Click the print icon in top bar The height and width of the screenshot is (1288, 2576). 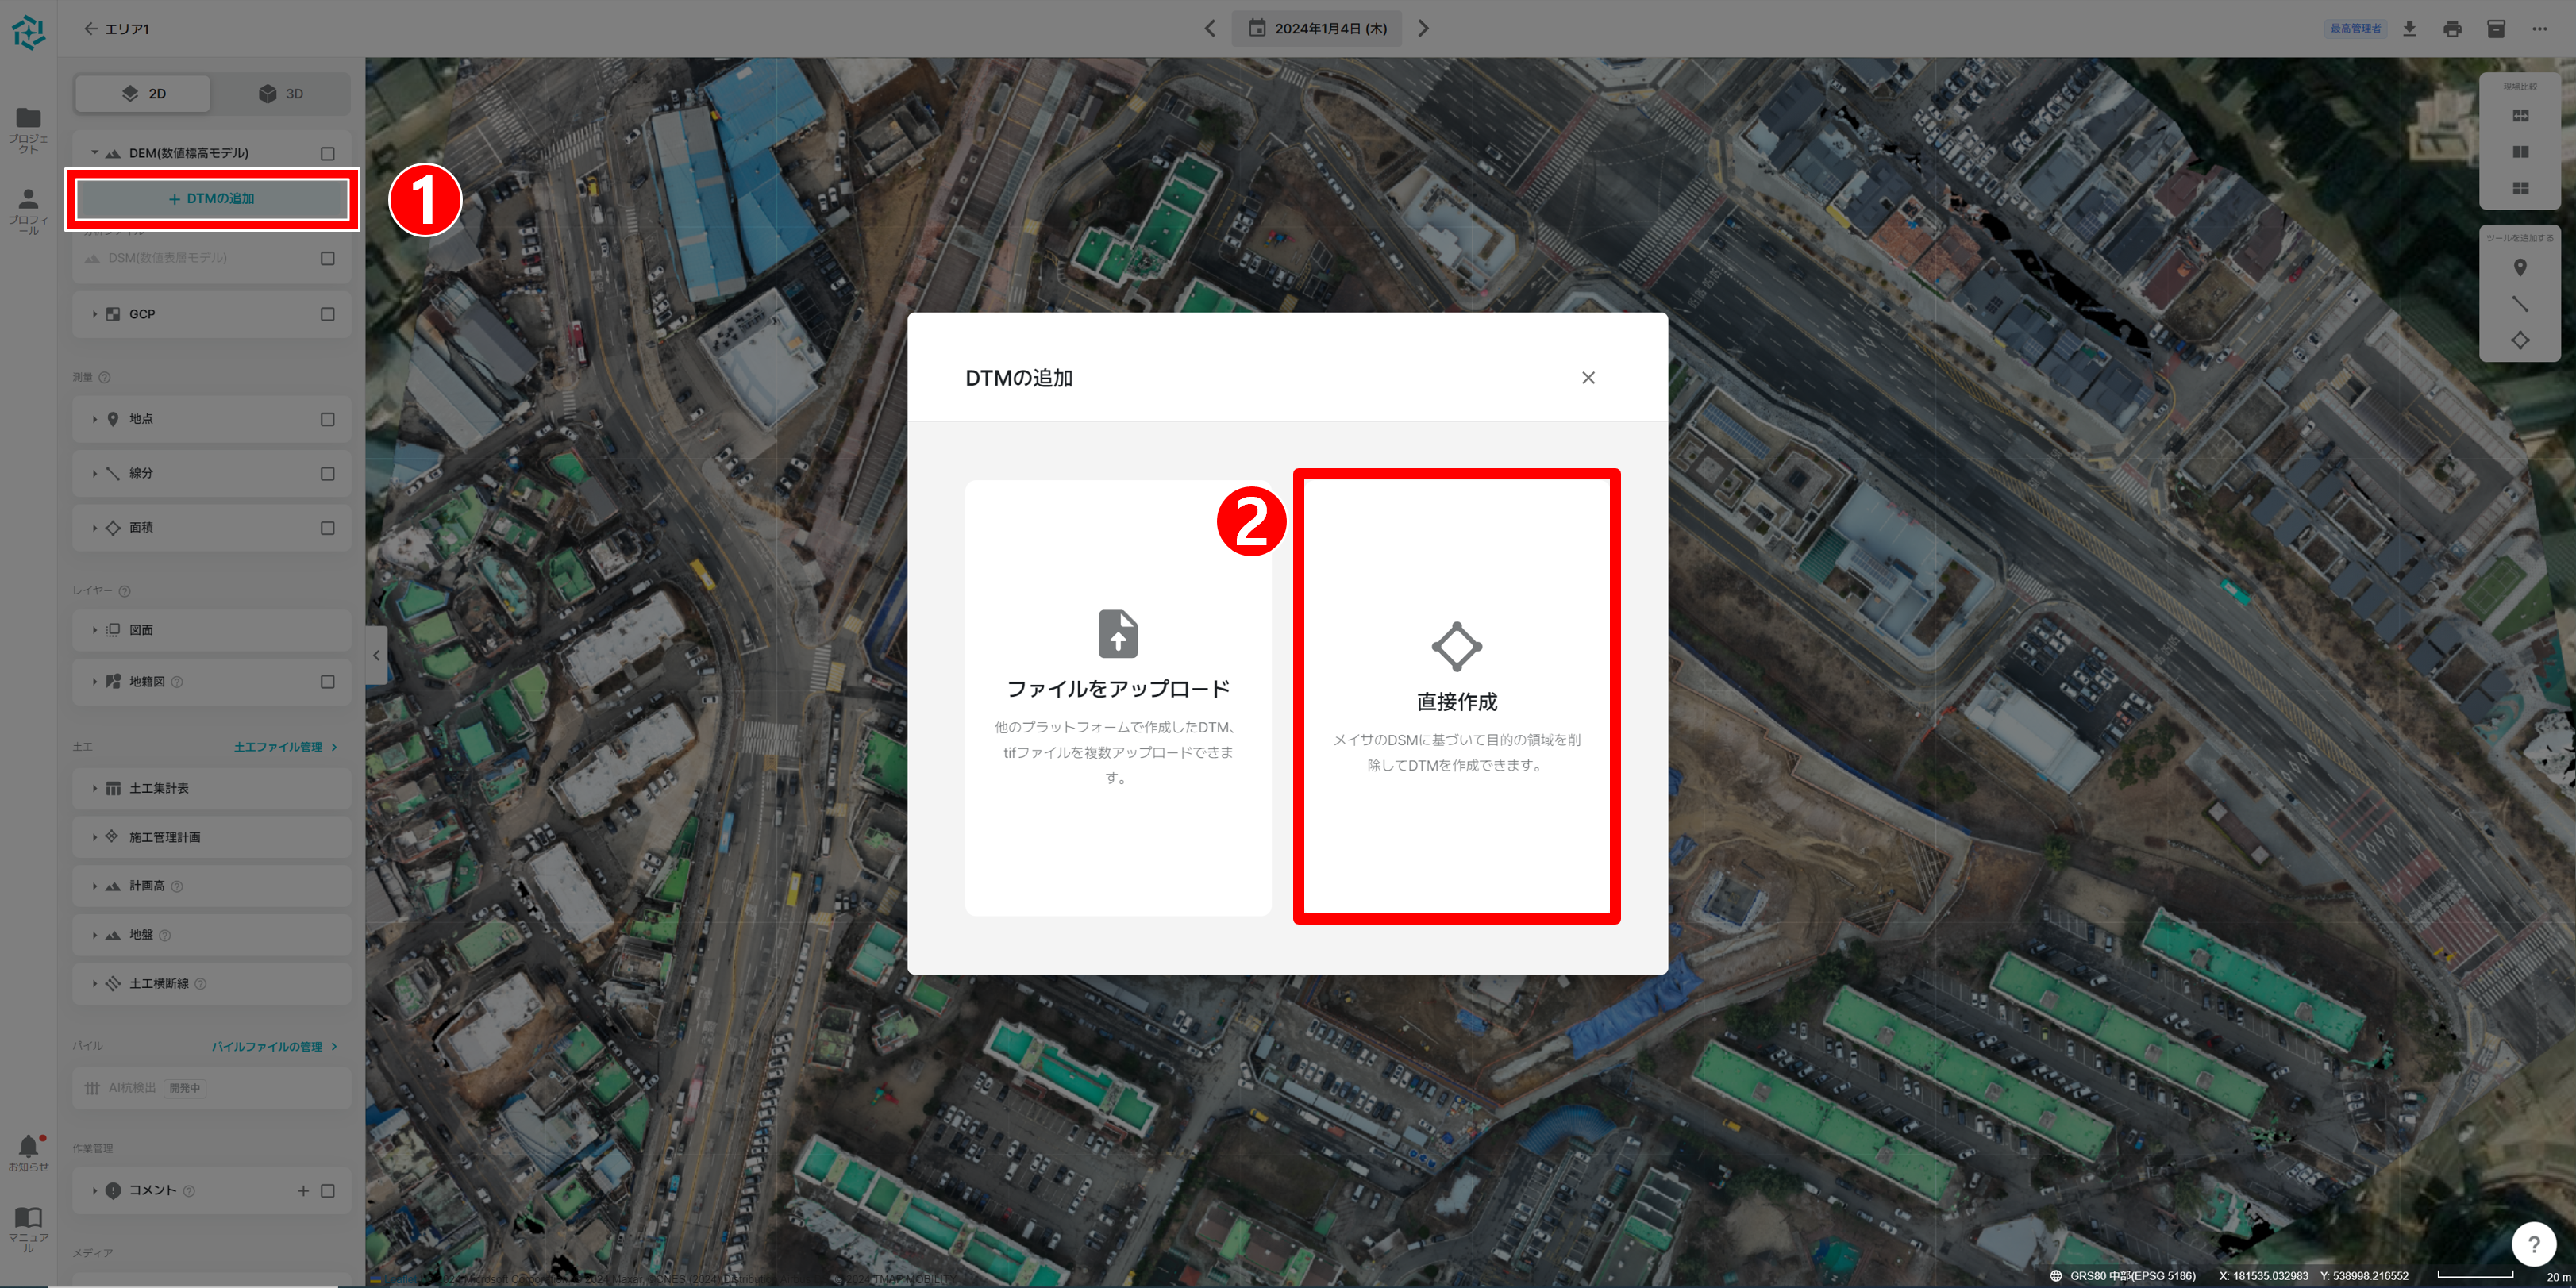[x=2452, y=29]
